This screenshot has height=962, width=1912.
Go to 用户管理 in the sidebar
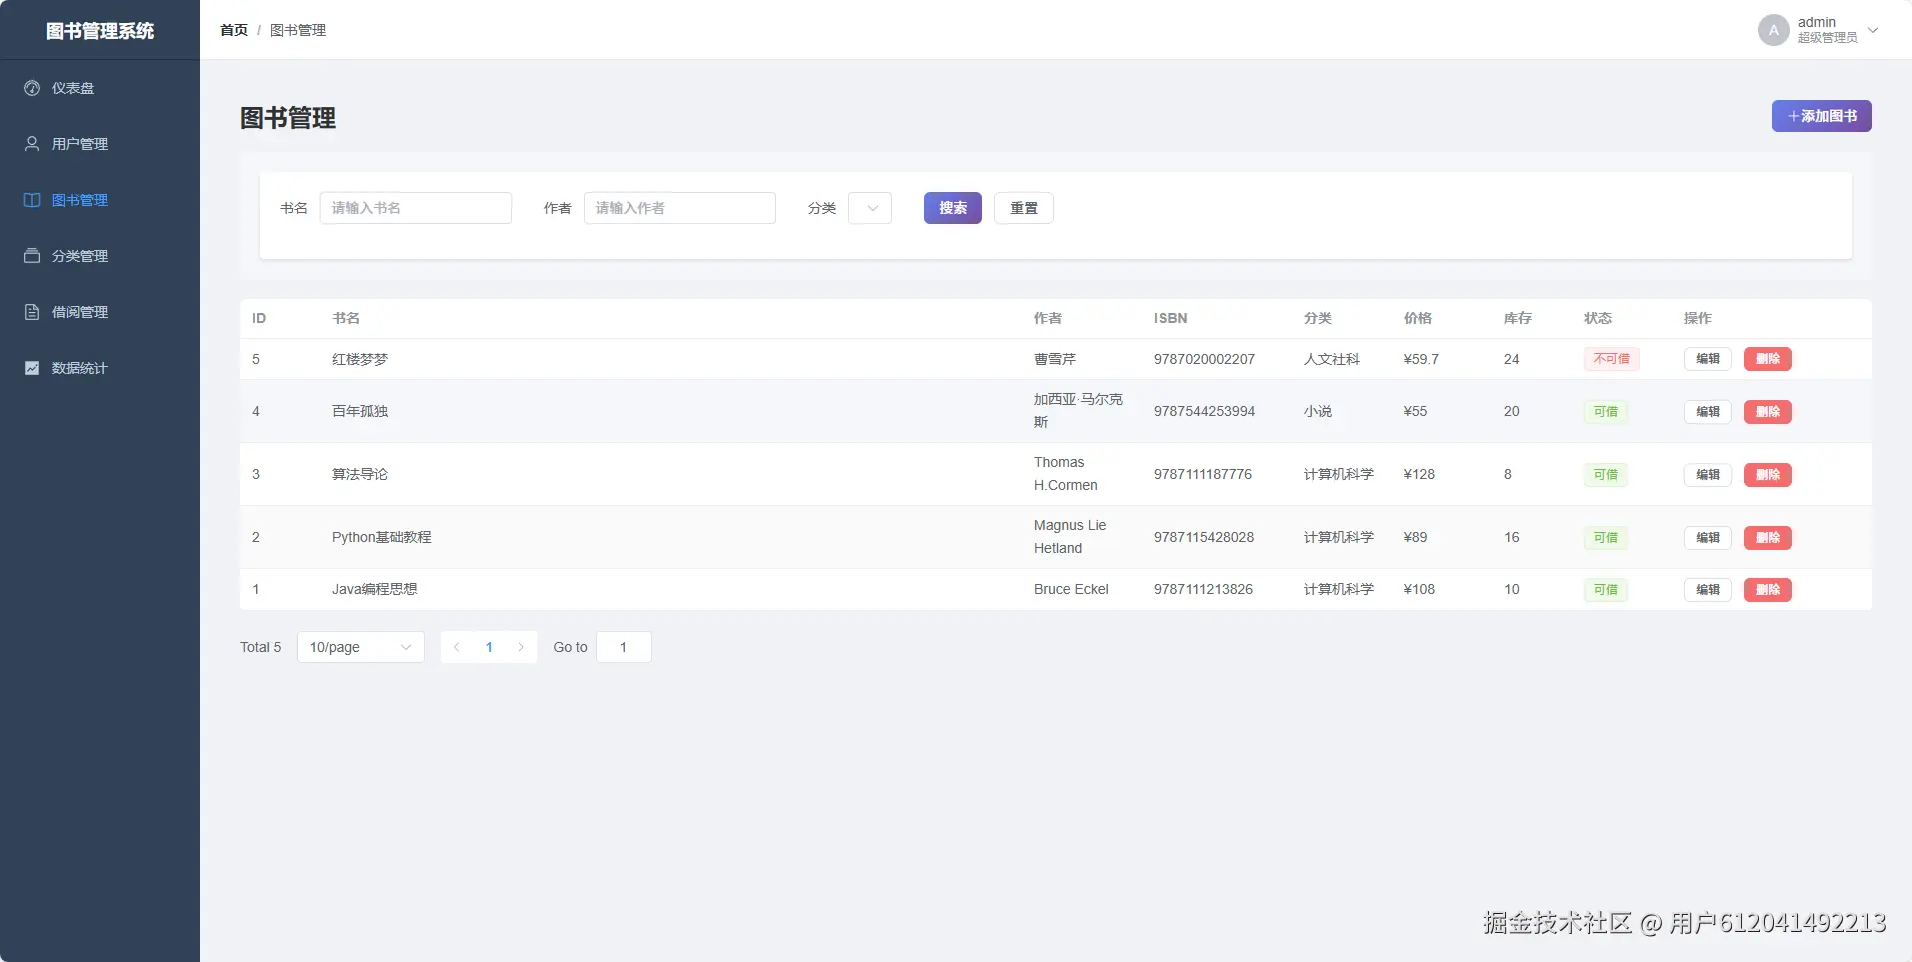coord(100,144)
